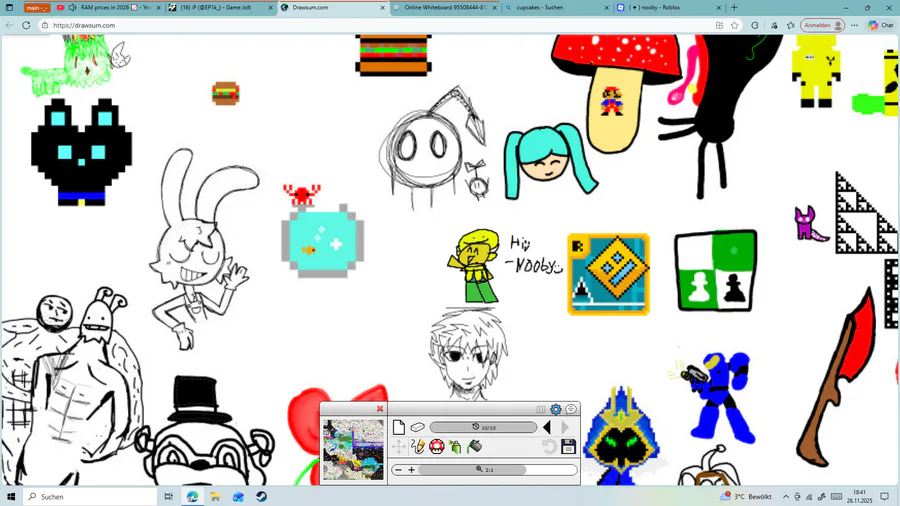Open Task View in taskbar

click(x=168, y=496)
